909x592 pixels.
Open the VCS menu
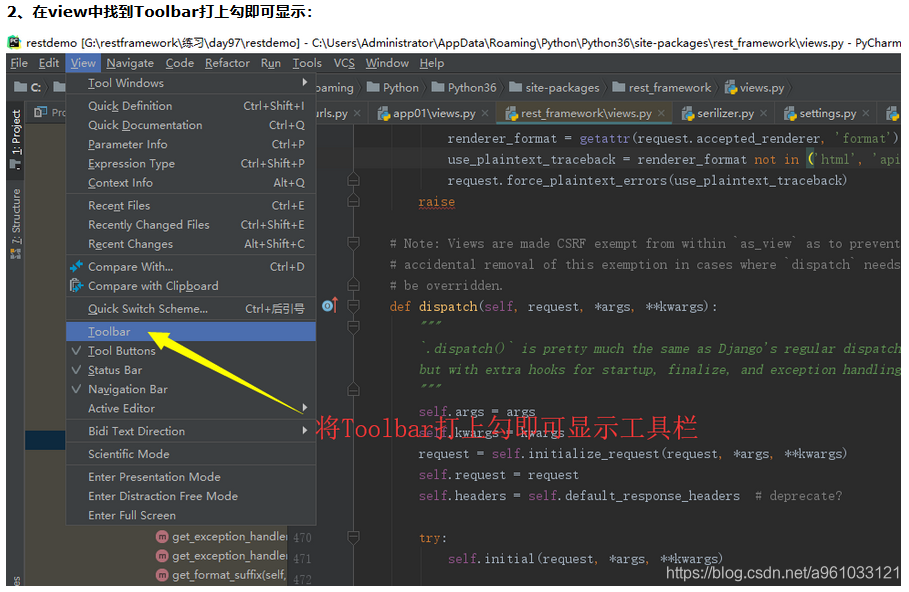(x=344, y=63)
